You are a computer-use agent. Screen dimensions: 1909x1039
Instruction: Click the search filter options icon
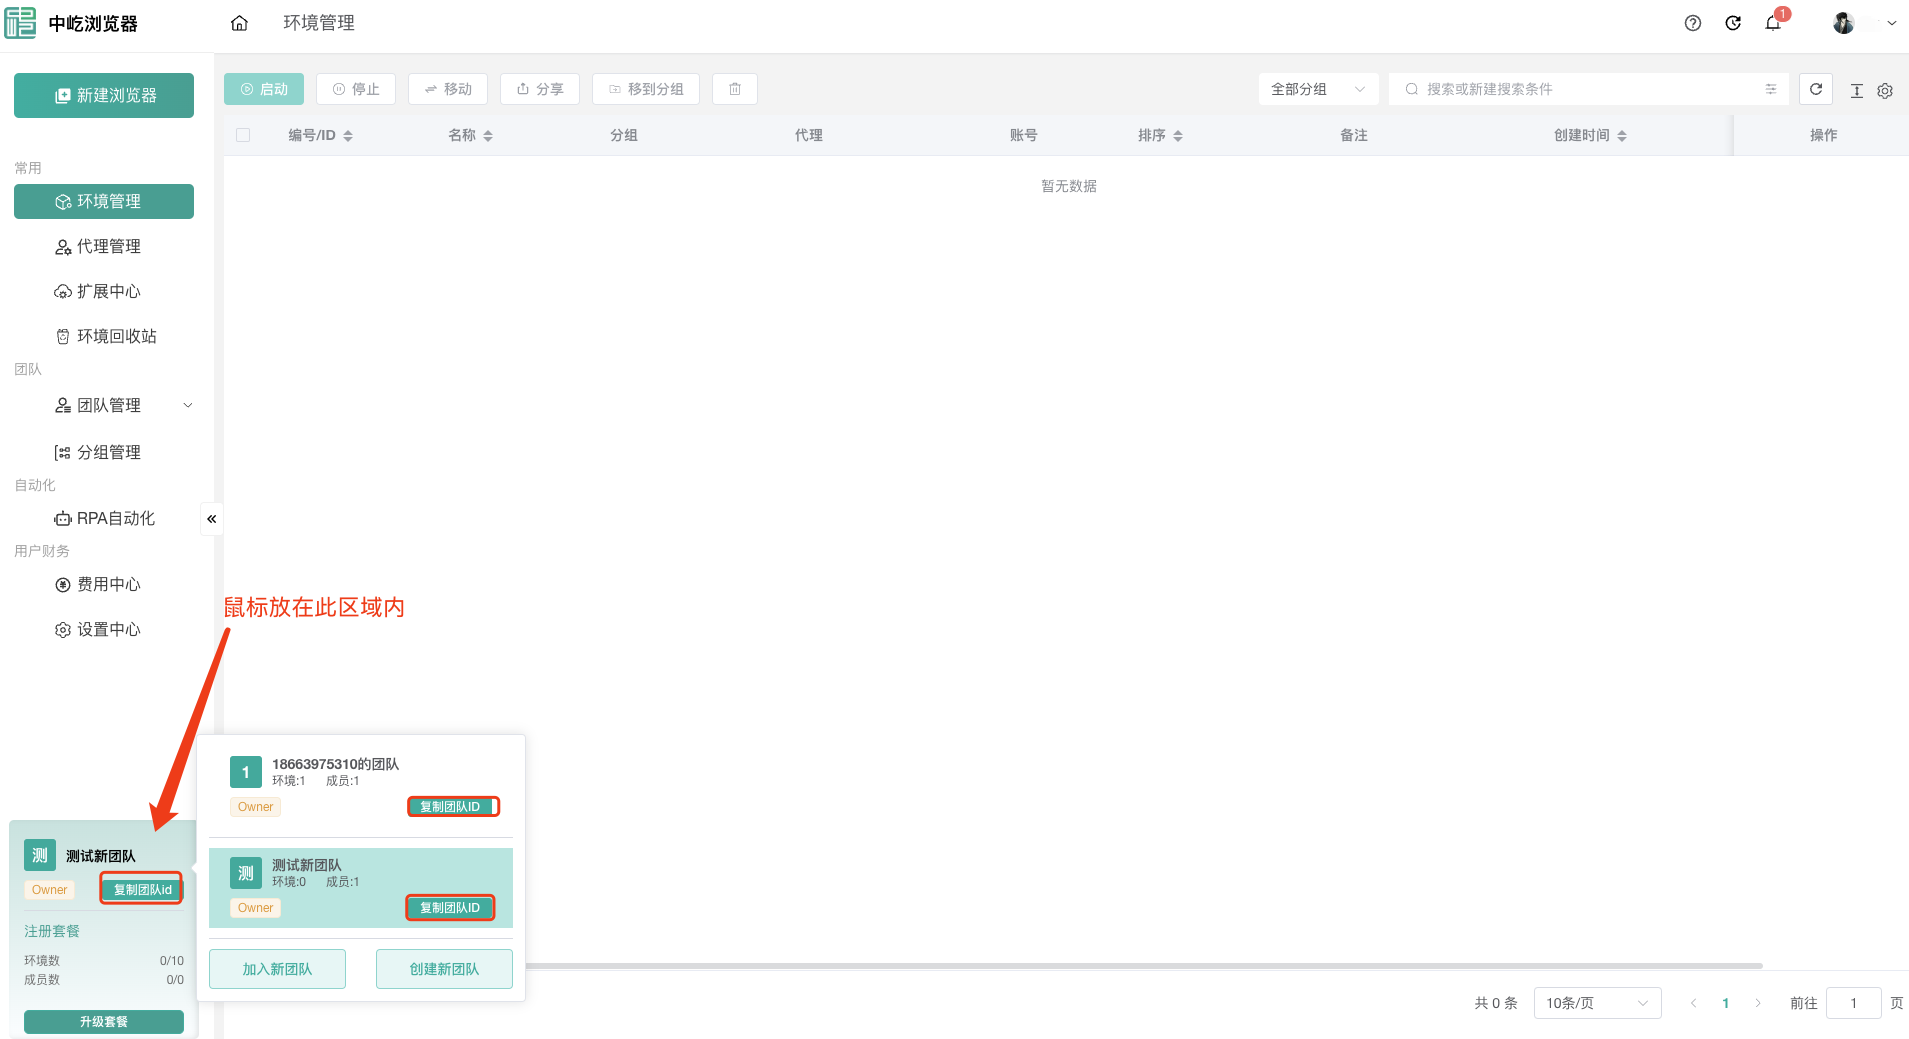pyautogui.click(x=1771, y=89)
